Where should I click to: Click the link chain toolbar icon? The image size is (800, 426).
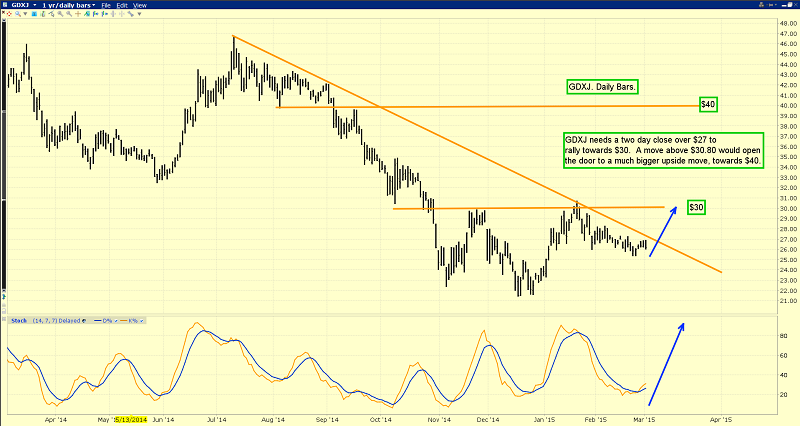131,14
